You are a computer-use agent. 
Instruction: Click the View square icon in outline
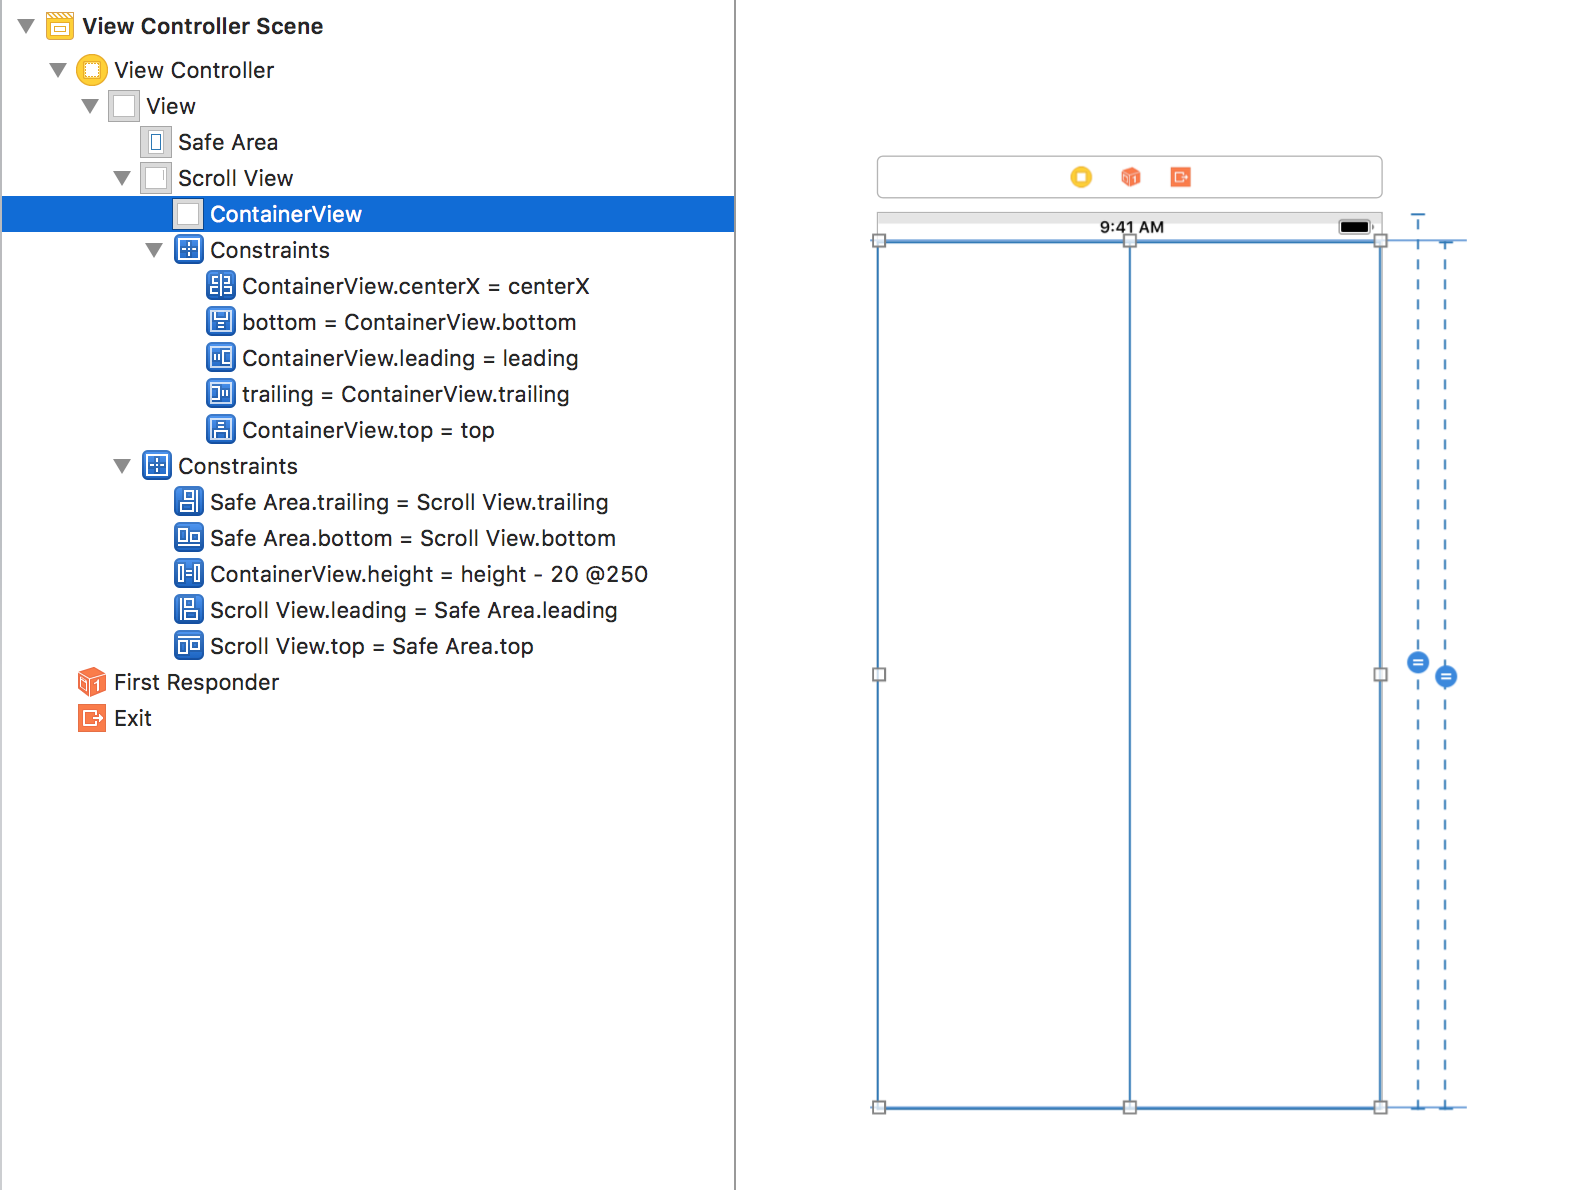[124, 106]
